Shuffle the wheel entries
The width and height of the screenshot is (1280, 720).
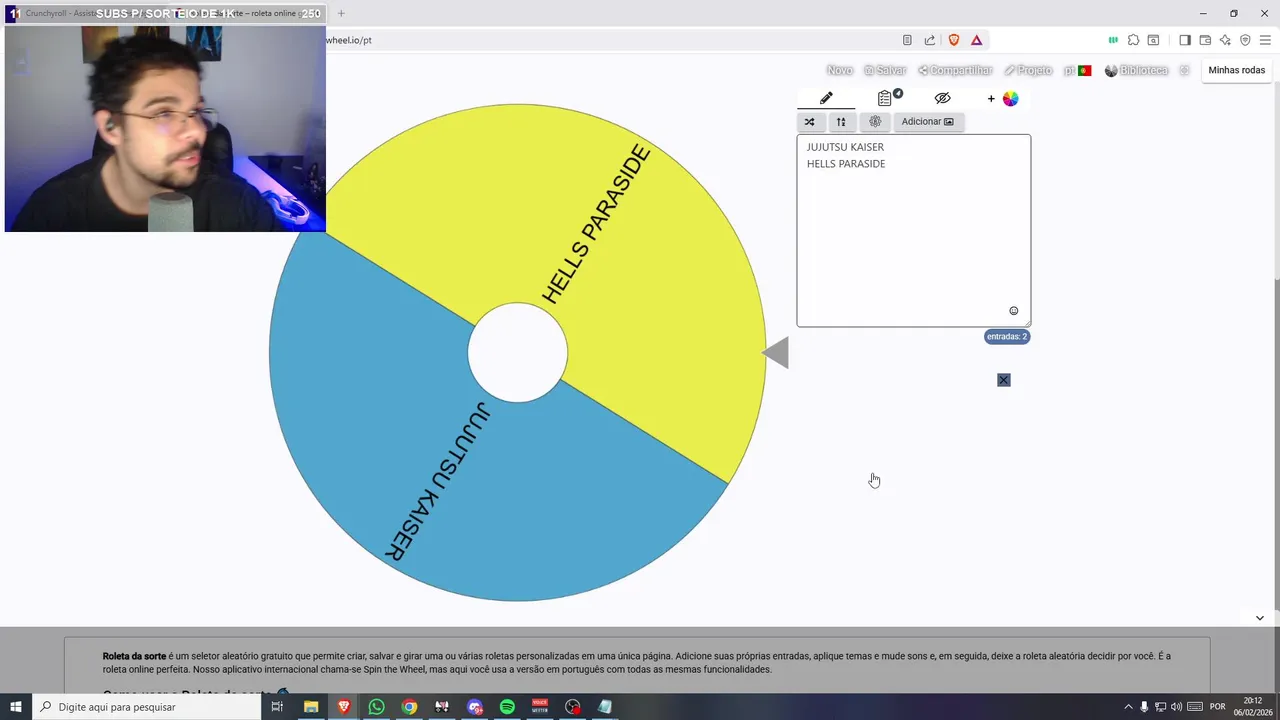(x=809, y=122)
